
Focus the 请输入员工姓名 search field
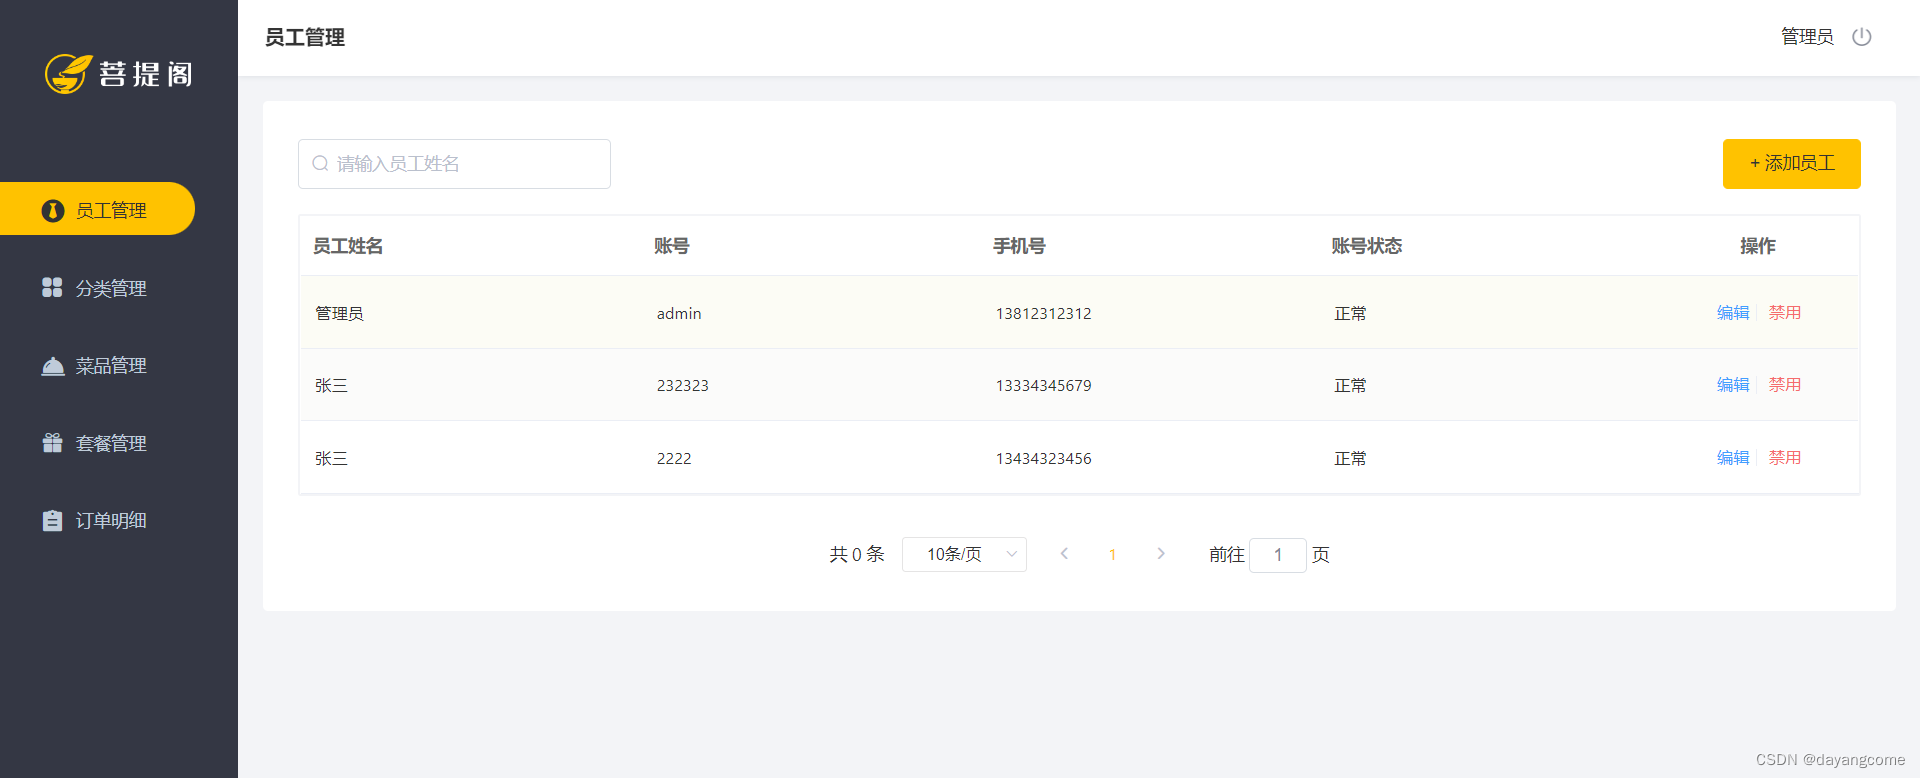pos(454,163)
